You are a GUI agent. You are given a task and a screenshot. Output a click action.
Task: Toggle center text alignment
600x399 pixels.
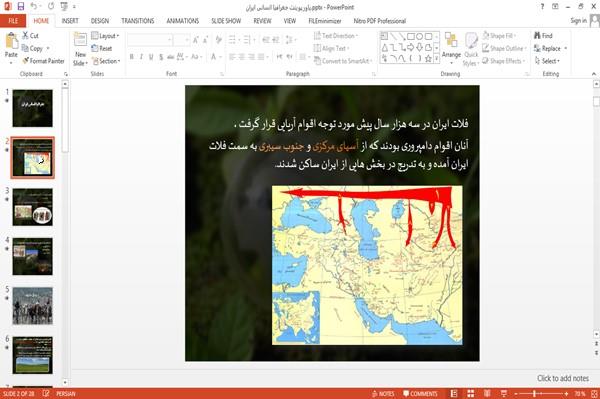[x=242, y=57]
